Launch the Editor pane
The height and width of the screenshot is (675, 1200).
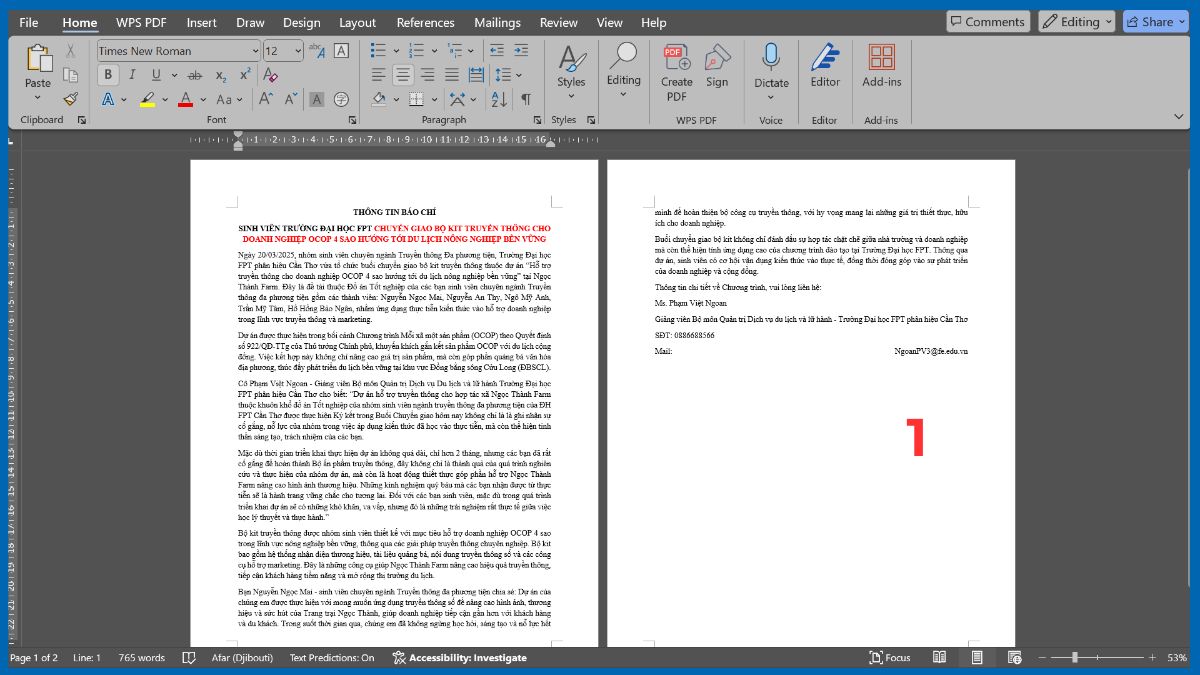coord(824,68)
